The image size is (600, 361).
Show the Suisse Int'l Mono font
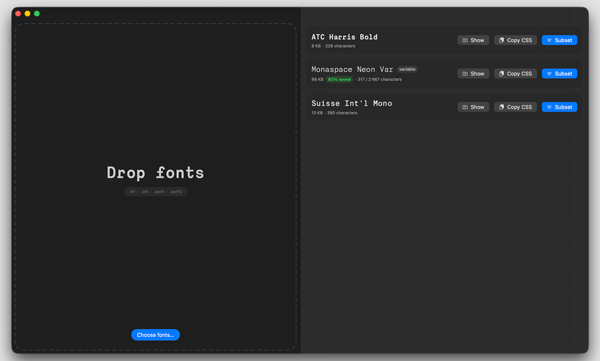[x=473, y=107]
